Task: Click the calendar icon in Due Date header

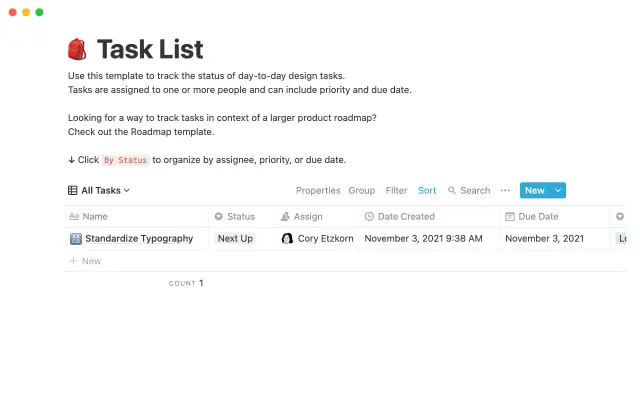Action: (510, 217)
